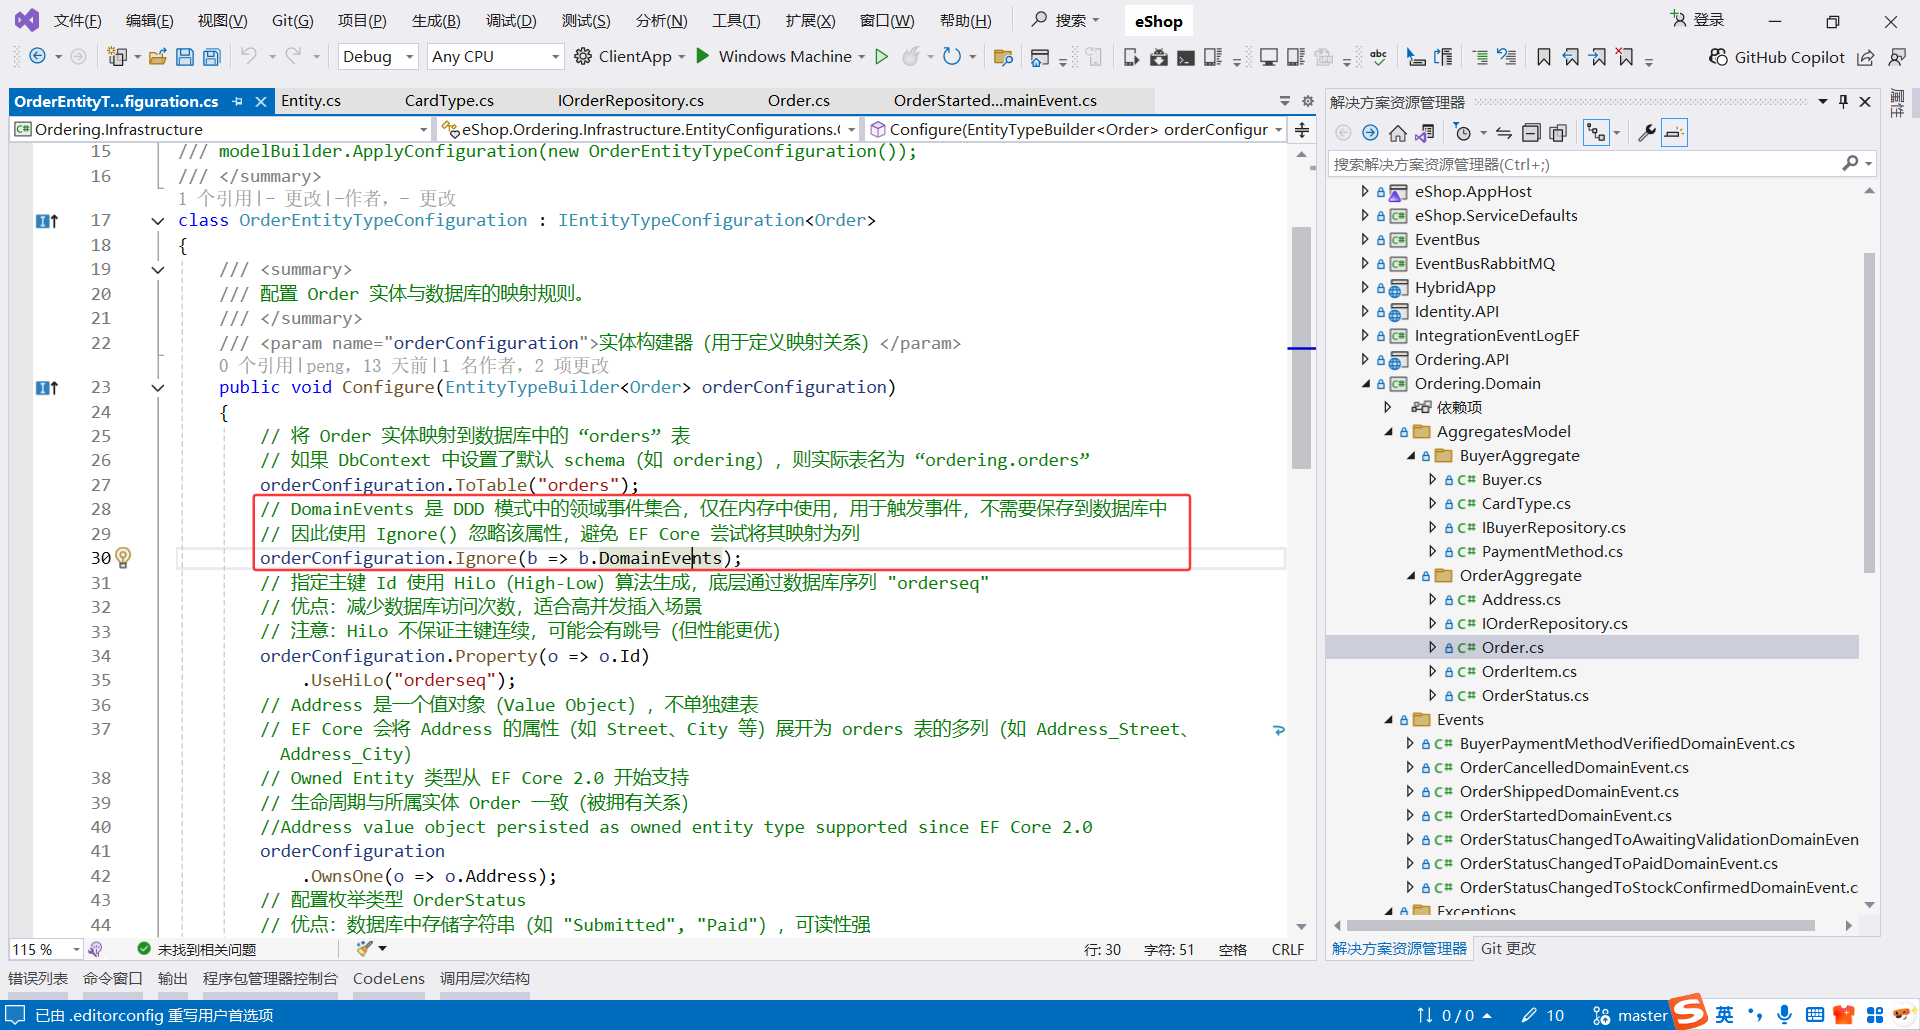Click the tool window settings gear above the editor
Viewport: 1920px width, 1030px height.
1307,101
